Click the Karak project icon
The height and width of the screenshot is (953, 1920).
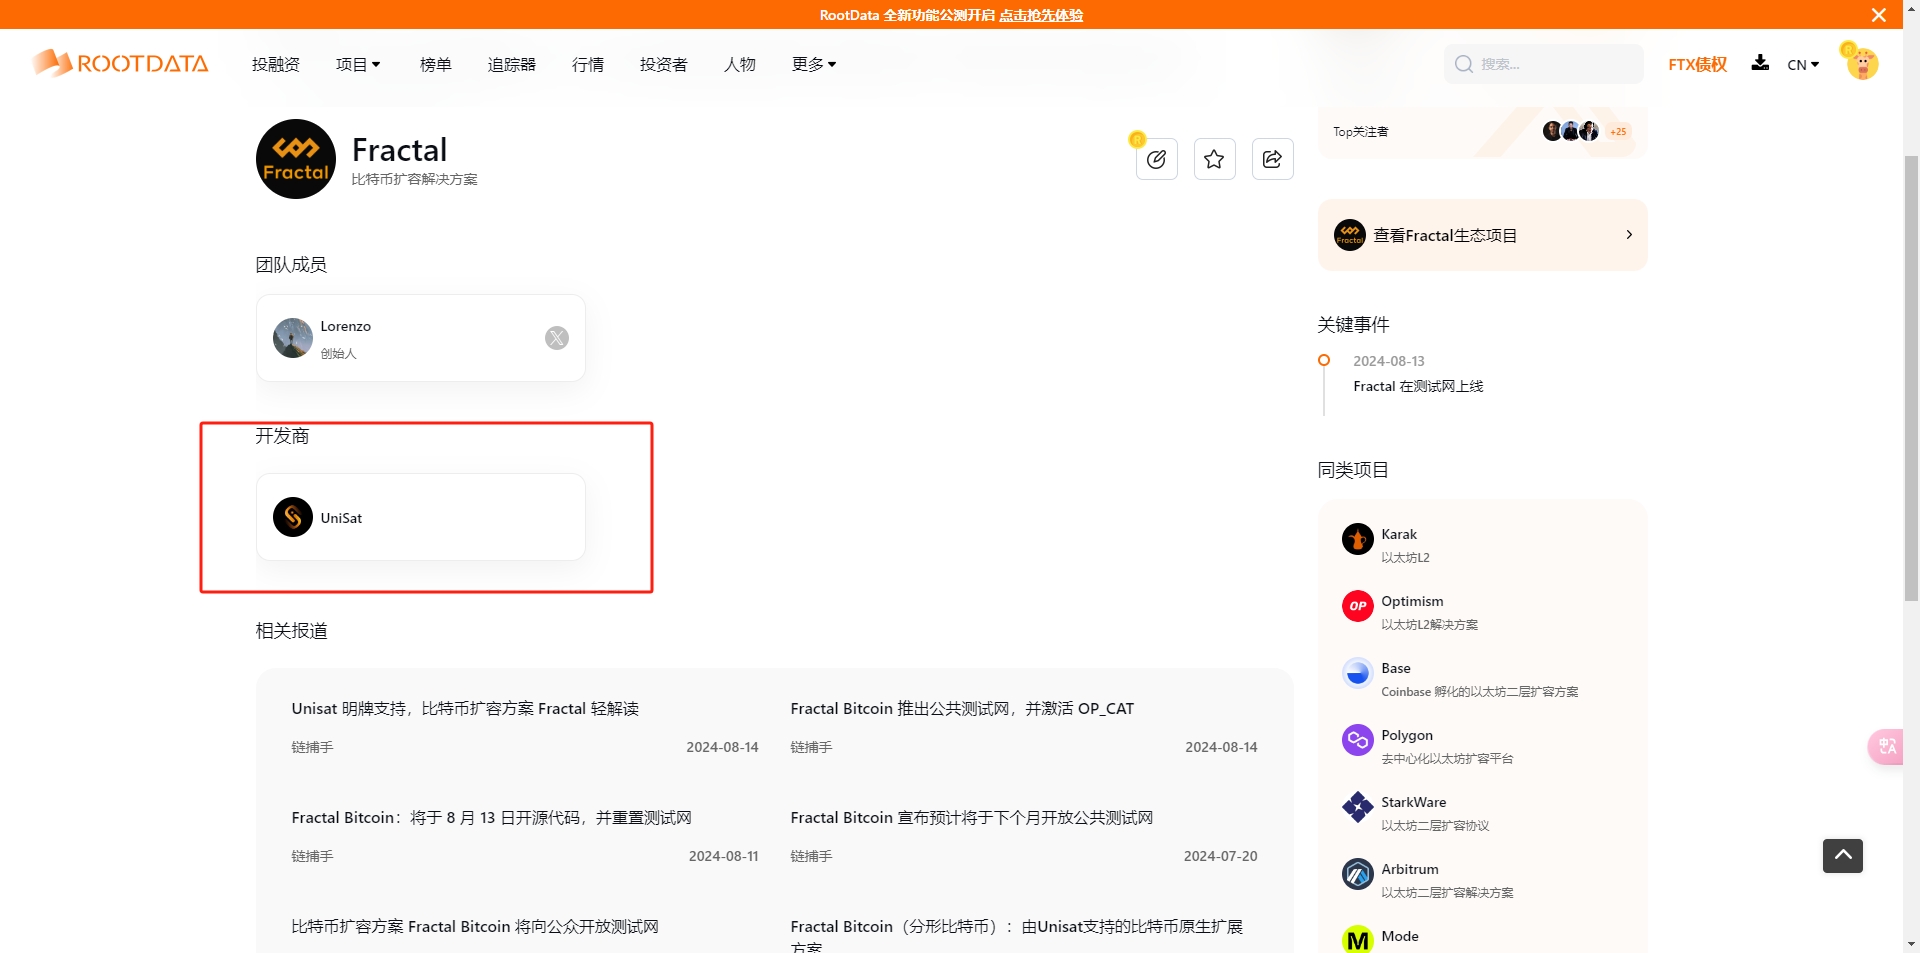tap(1357, 539)
